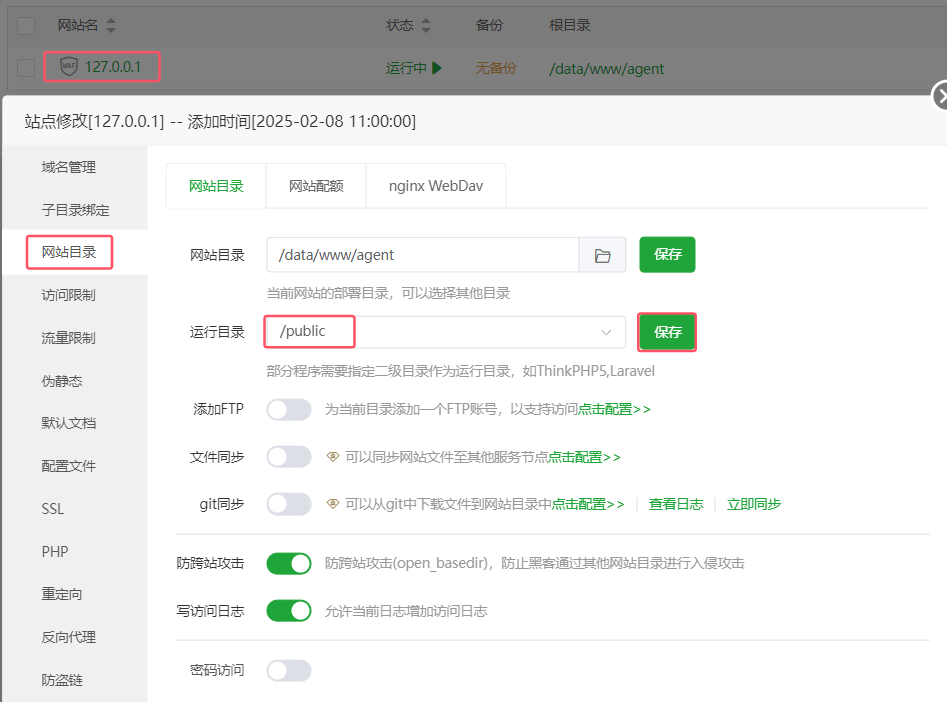The image size is (947, 702).
Task: Click the diamond icon in git同步 row
Action: click(334, 504)
